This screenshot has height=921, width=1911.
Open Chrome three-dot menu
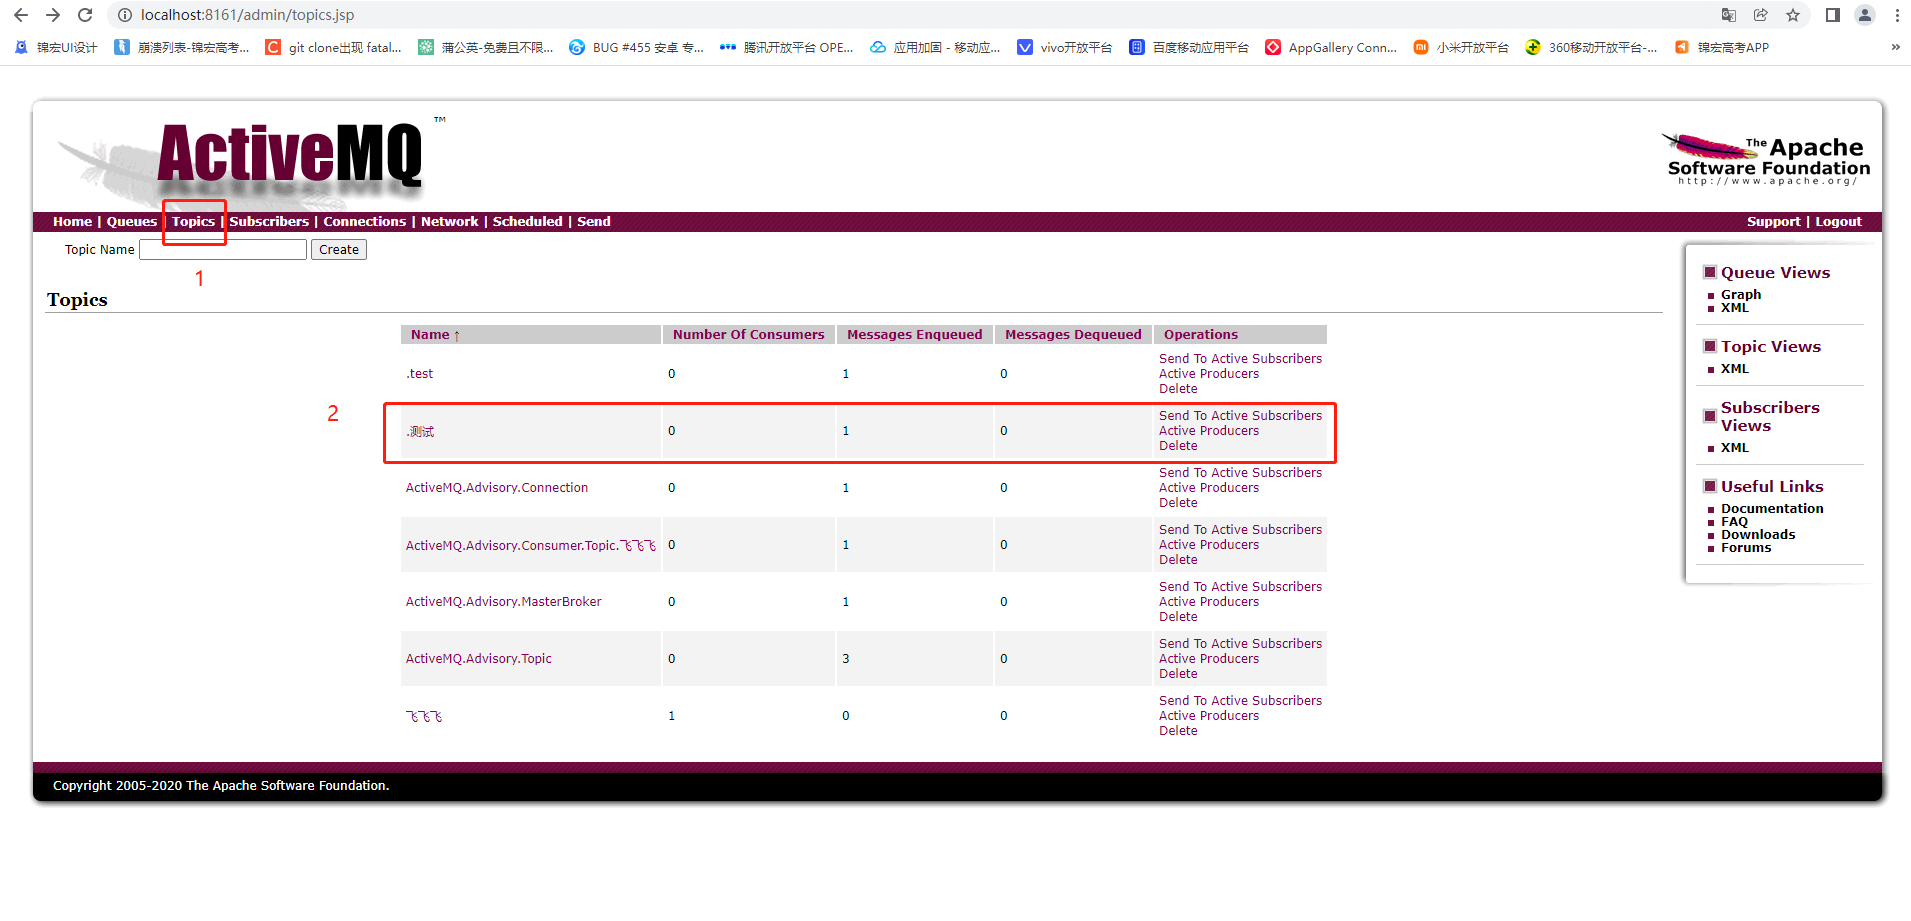(1897, 15)
